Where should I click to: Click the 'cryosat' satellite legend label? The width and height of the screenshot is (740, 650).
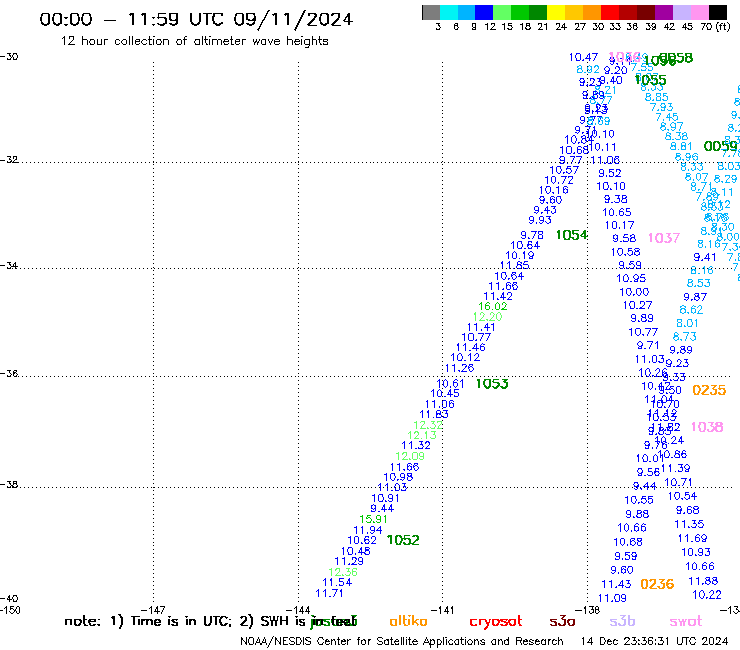[496, 622]
